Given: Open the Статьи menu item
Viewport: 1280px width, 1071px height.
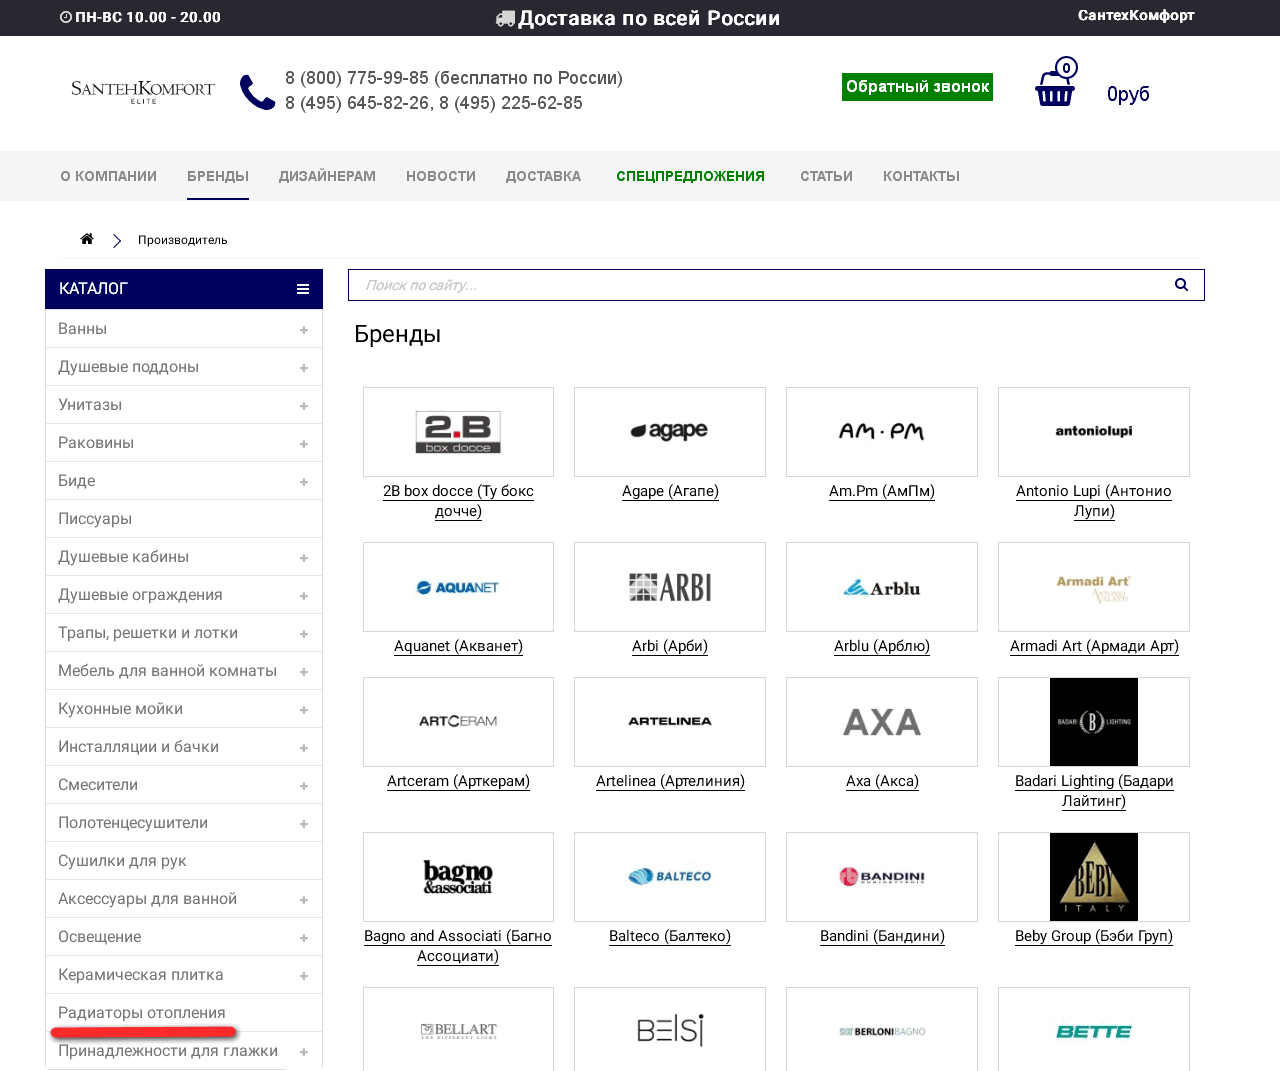Looking at the screenshot, I should 826,176.
